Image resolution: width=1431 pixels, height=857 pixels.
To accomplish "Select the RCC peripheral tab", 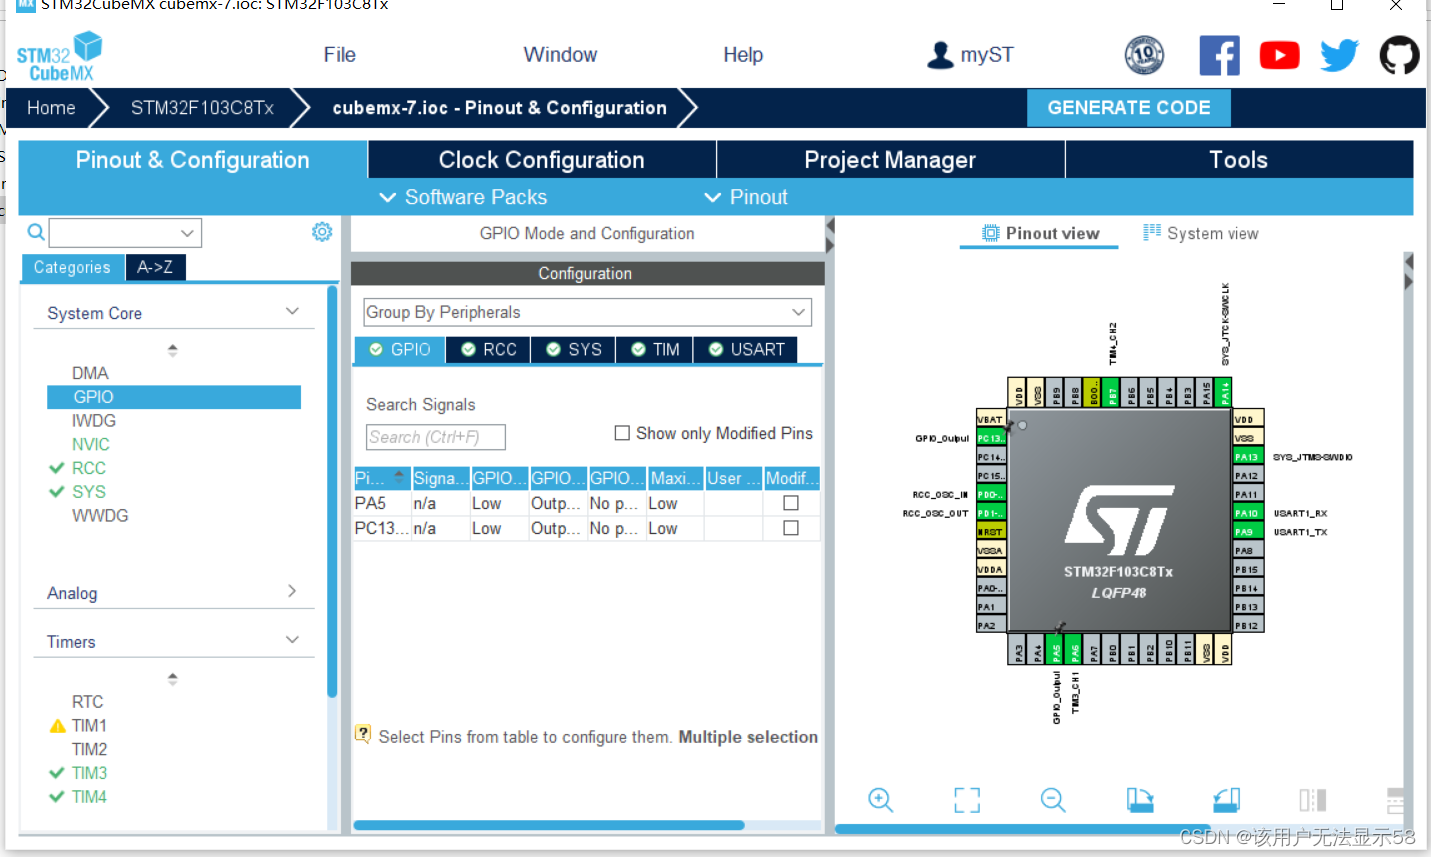I will click(x=489, y=349).
